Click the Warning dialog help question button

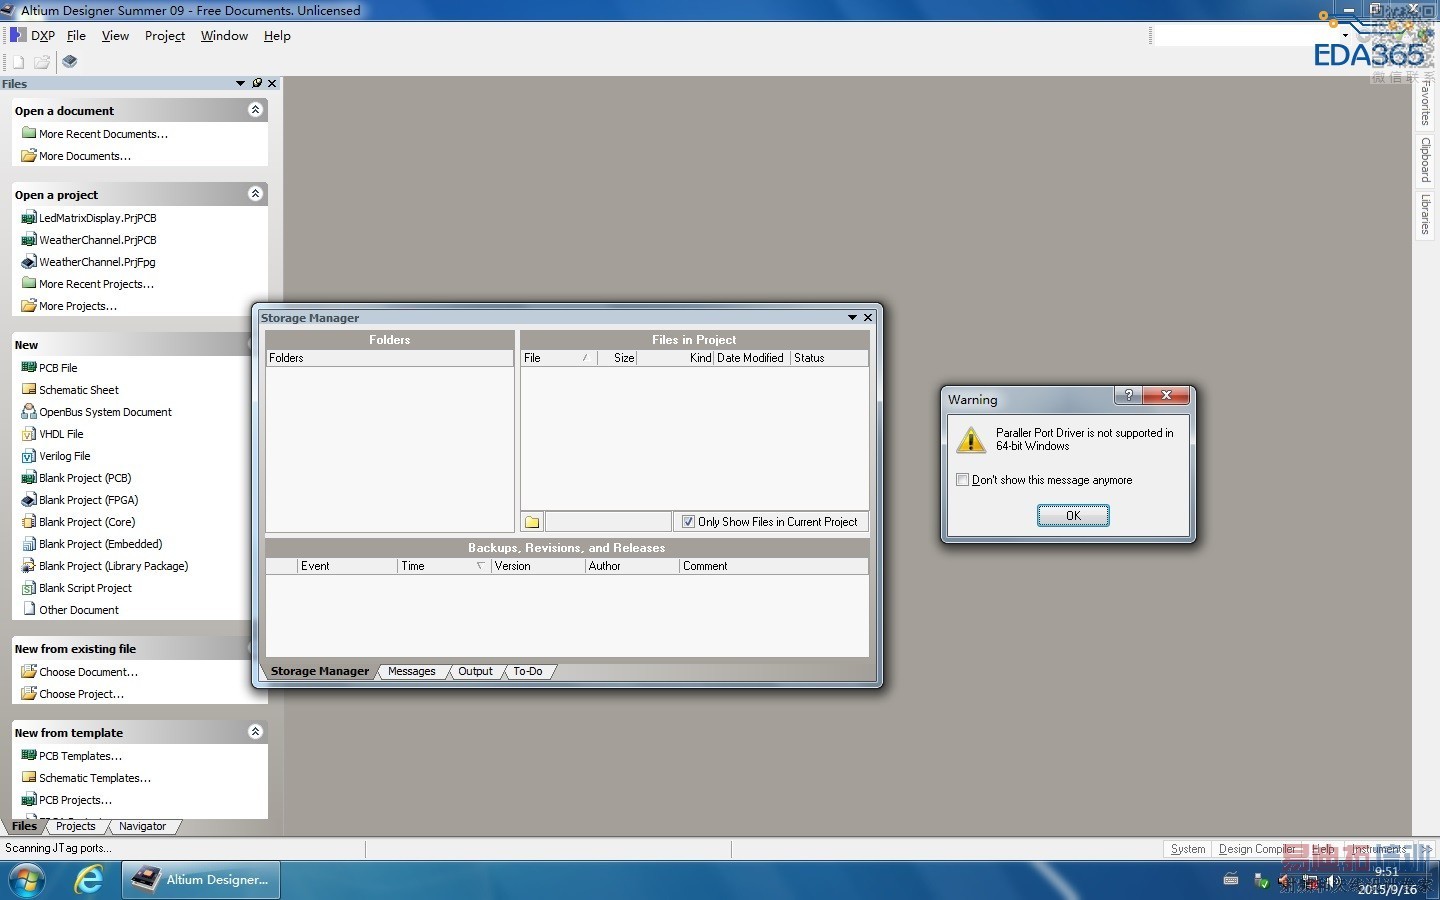coord(1128,396)
